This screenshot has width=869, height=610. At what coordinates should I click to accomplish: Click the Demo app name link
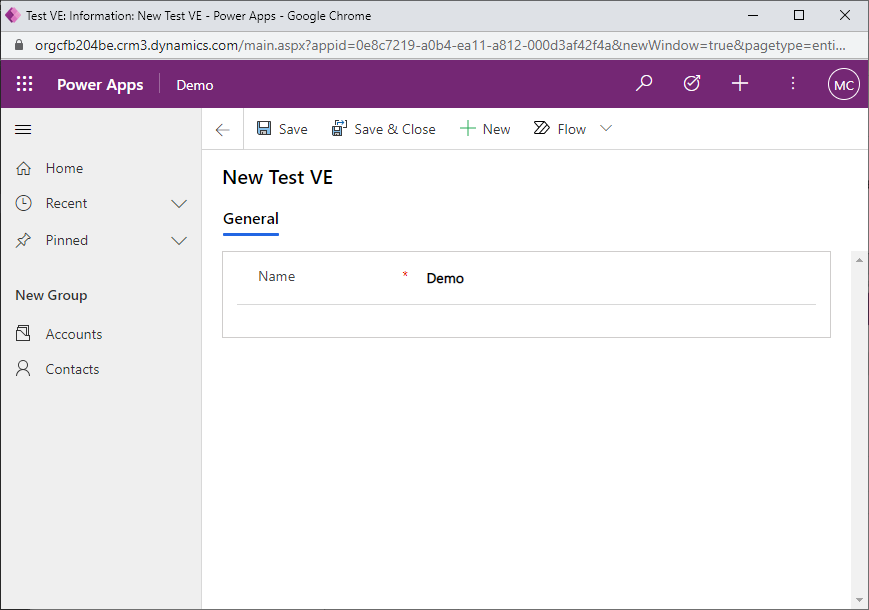pos(195,85)
